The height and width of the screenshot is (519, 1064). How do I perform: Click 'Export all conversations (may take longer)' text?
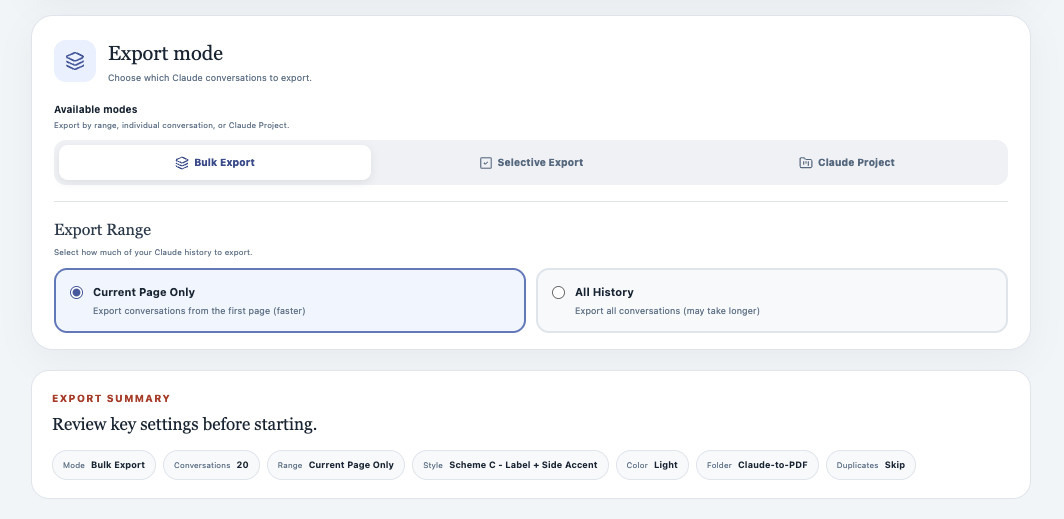(667, 311)
